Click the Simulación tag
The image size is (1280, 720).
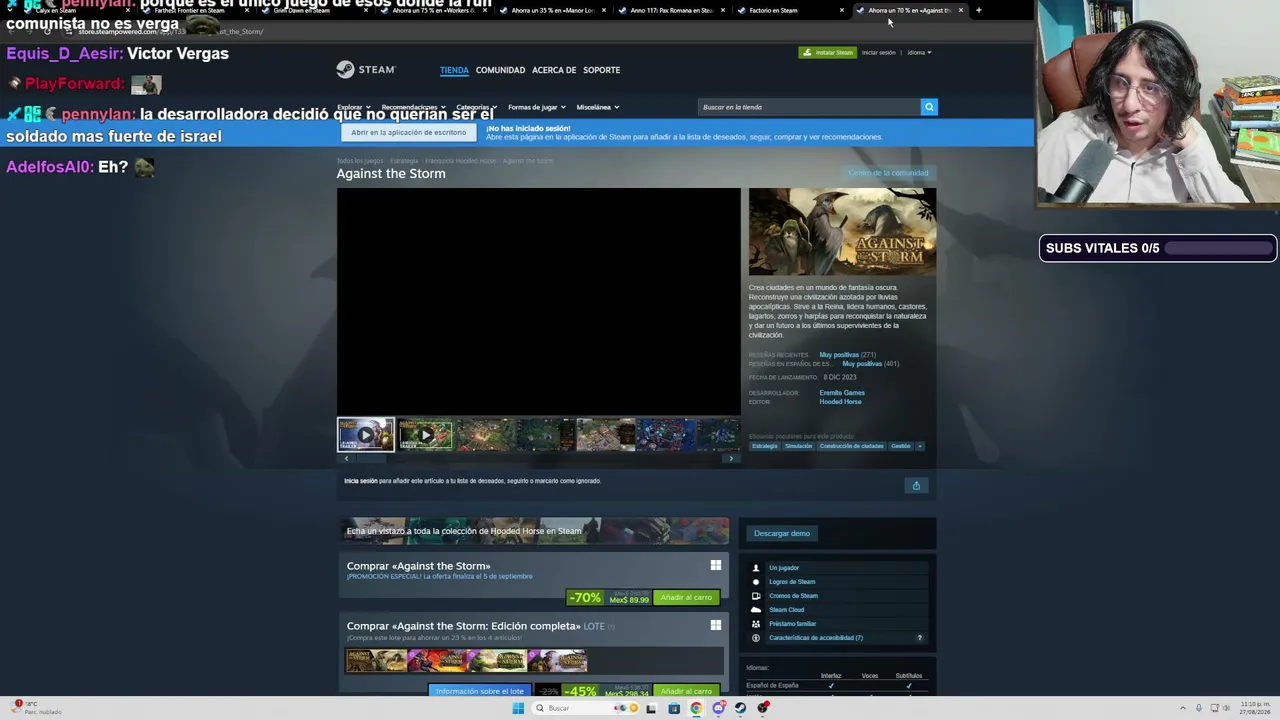tap(798, 446)
